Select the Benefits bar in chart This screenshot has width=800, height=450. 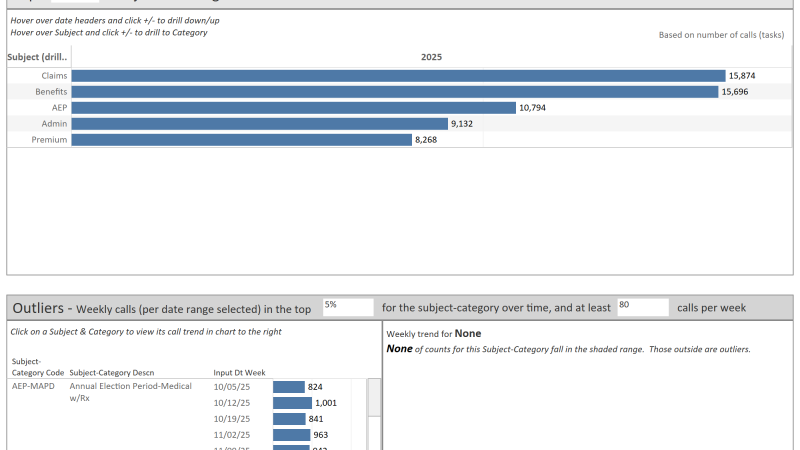click(x=394, y=92)
